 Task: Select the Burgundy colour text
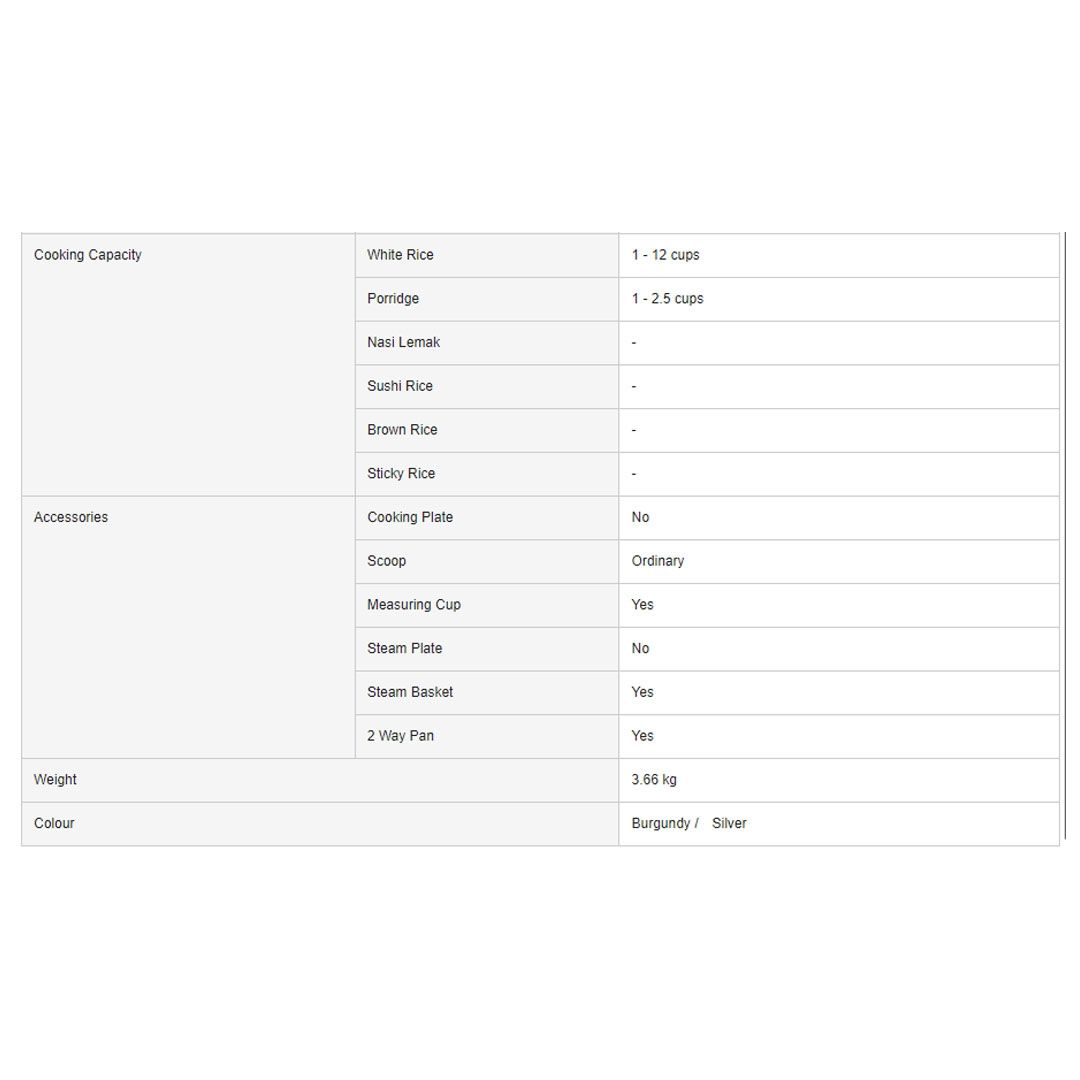[x=661, y=824]
